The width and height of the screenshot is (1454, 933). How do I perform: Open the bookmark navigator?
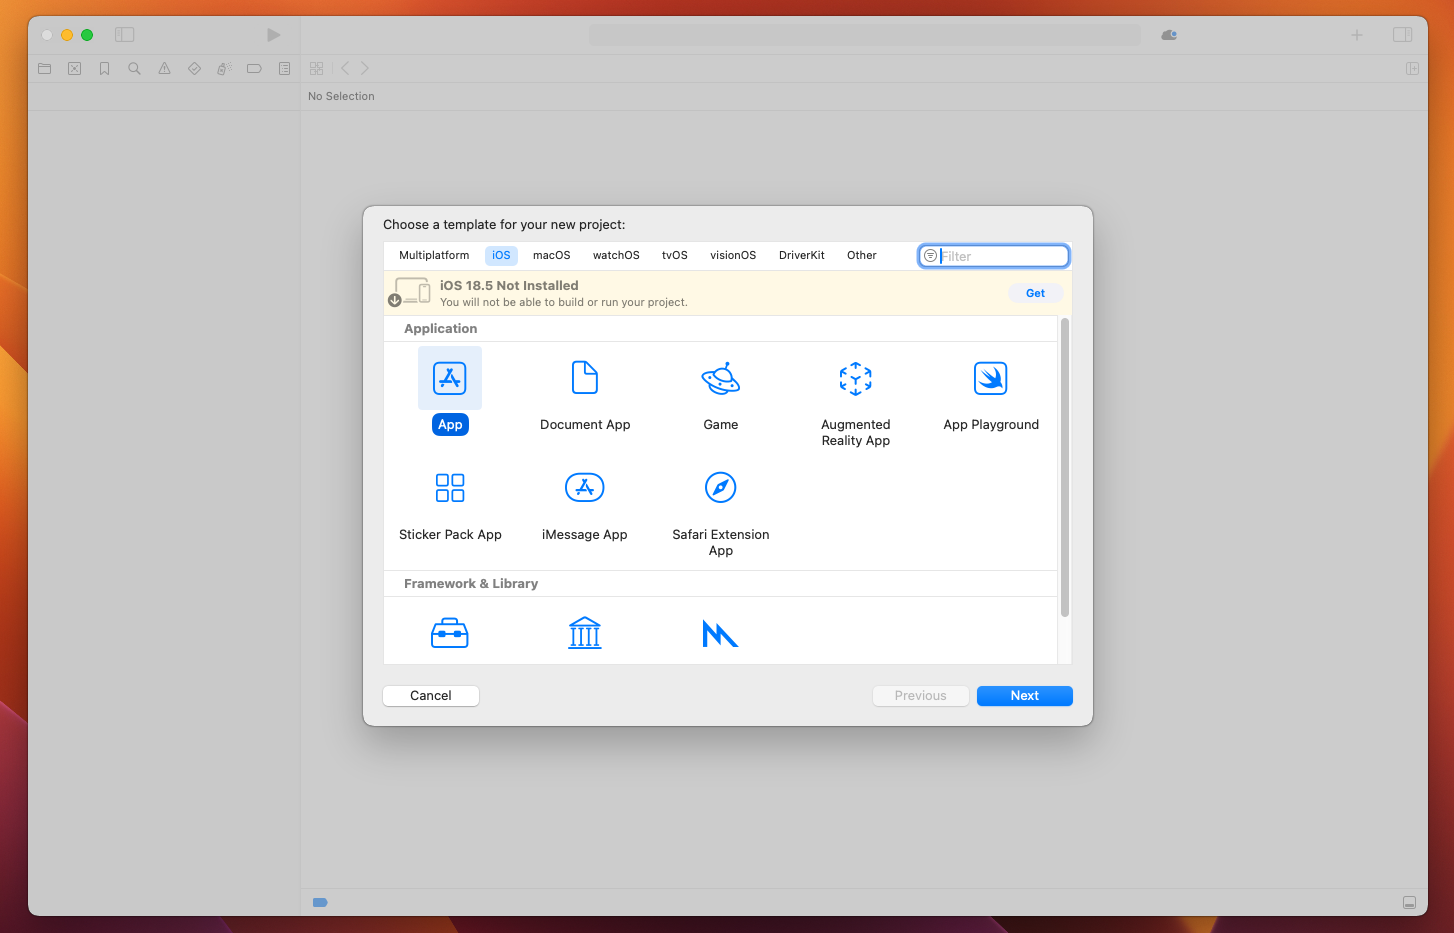[x=104, y=68]
